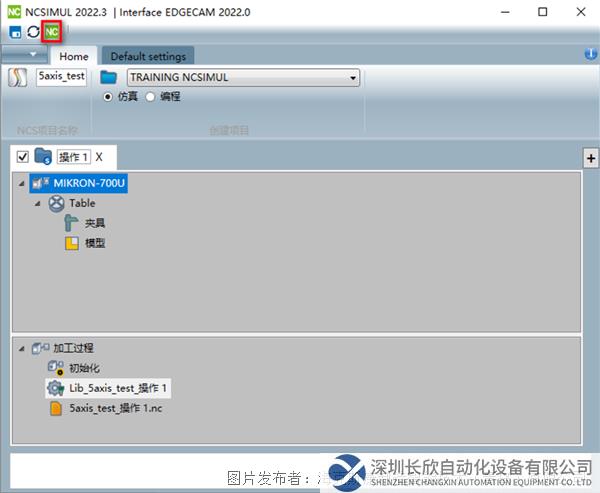Screen dimensions: 600x493
Task: Click the blue project folder icon
Action: click(109, 78)
